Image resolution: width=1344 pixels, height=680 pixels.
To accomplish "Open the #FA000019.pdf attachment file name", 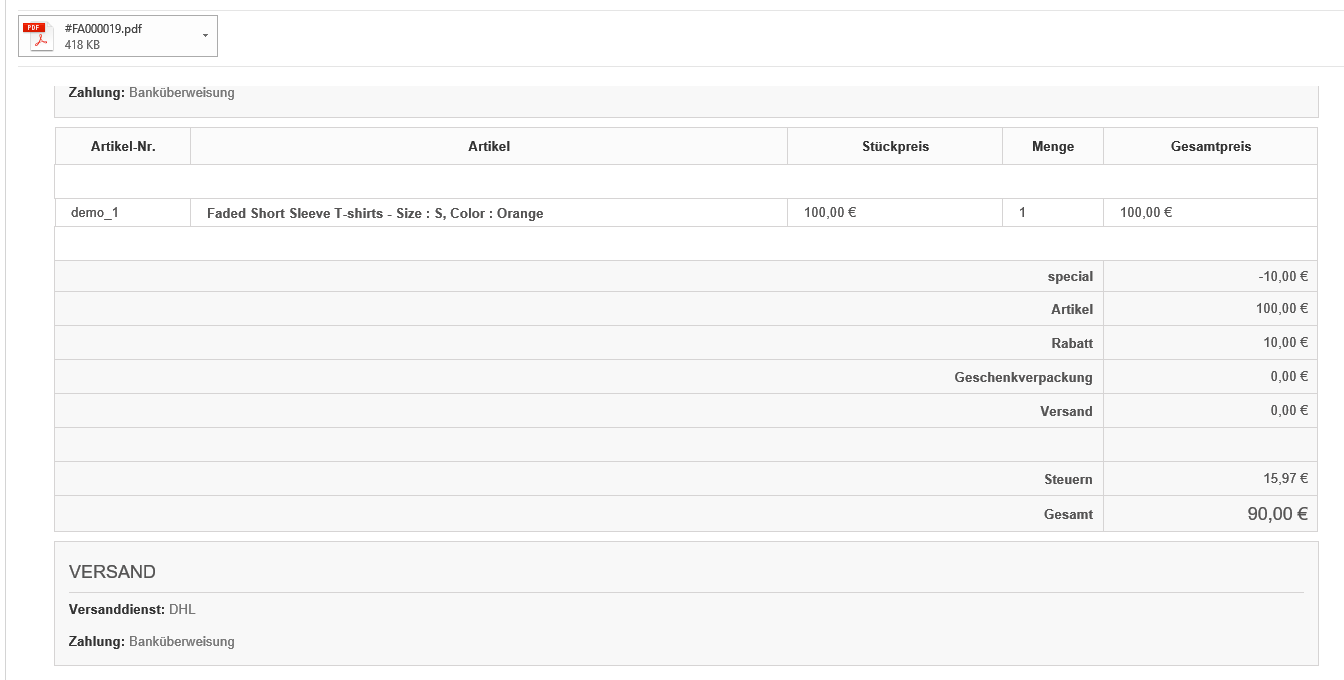I will pyautogui.click(x=103, y=29).
